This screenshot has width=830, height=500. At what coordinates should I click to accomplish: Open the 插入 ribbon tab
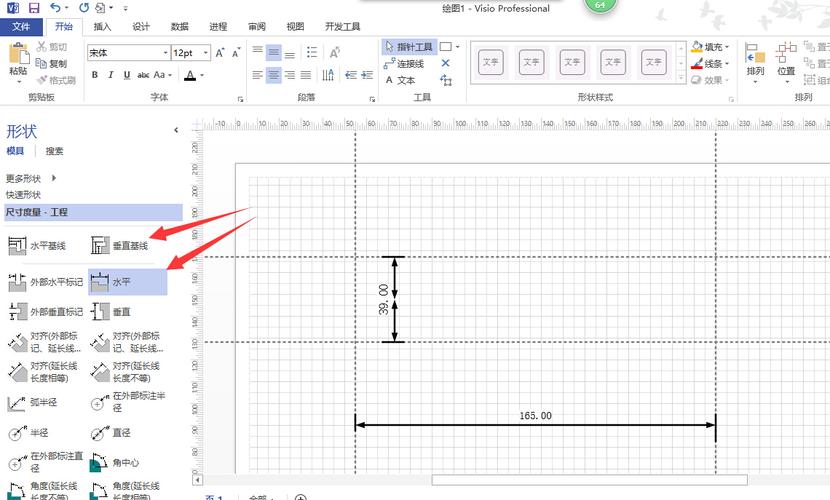[x=102, y=26]
